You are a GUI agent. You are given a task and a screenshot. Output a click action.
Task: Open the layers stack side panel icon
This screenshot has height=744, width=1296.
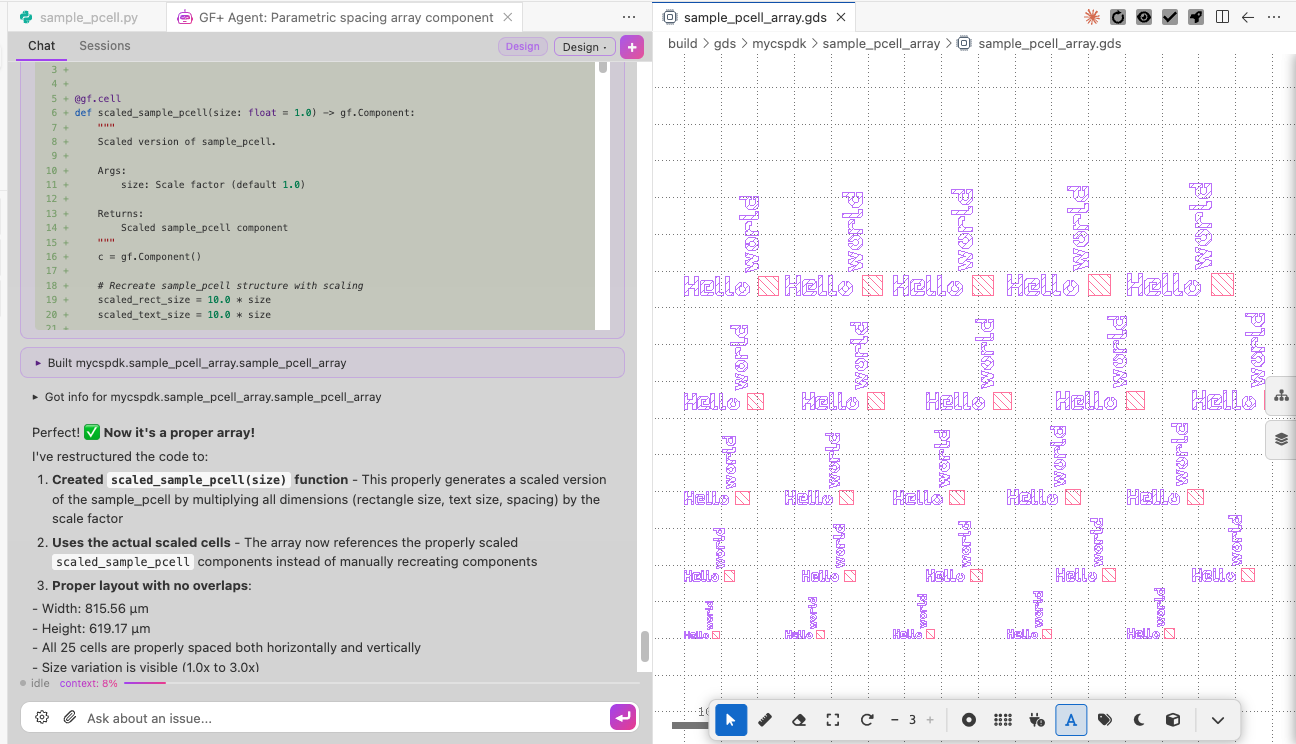click(1281, 439)
